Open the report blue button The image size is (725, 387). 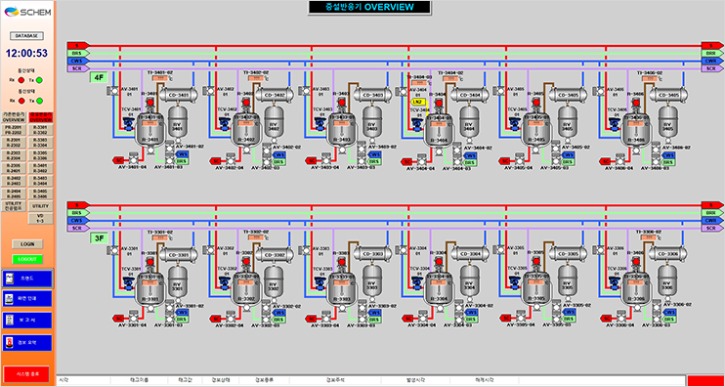[27, 320]
